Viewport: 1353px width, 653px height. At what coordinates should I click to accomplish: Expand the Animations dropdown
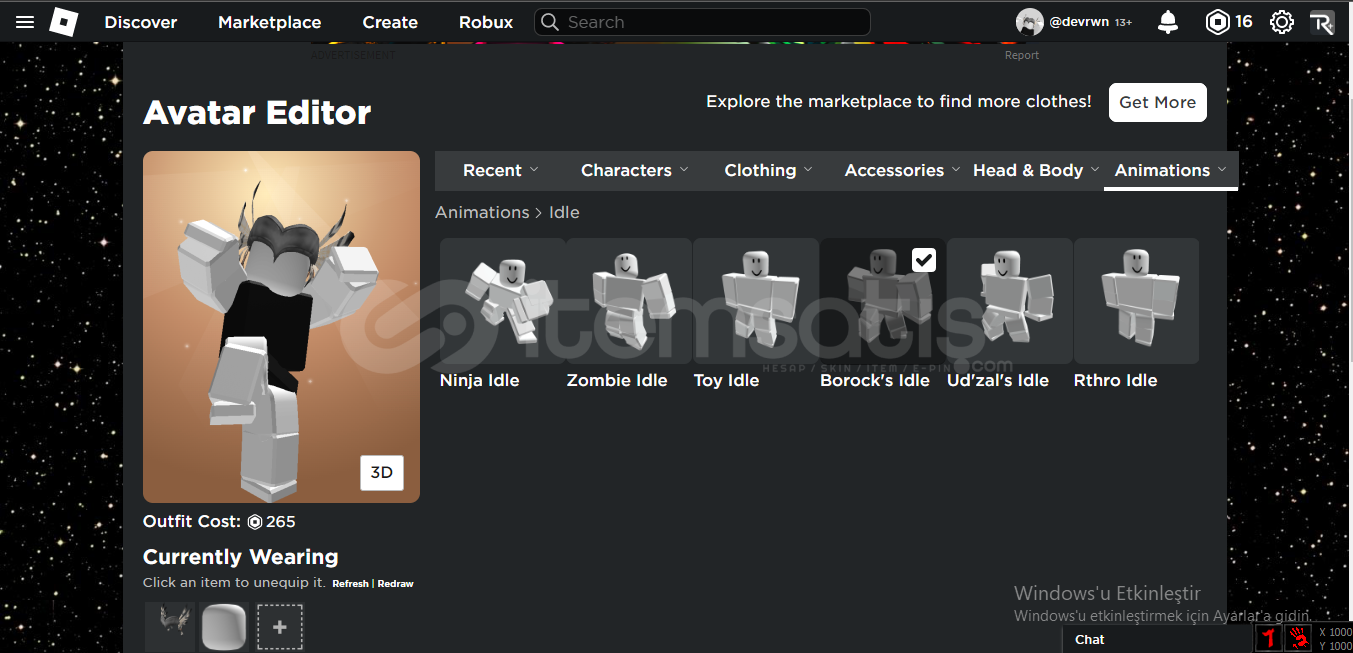click(1171, 170)
